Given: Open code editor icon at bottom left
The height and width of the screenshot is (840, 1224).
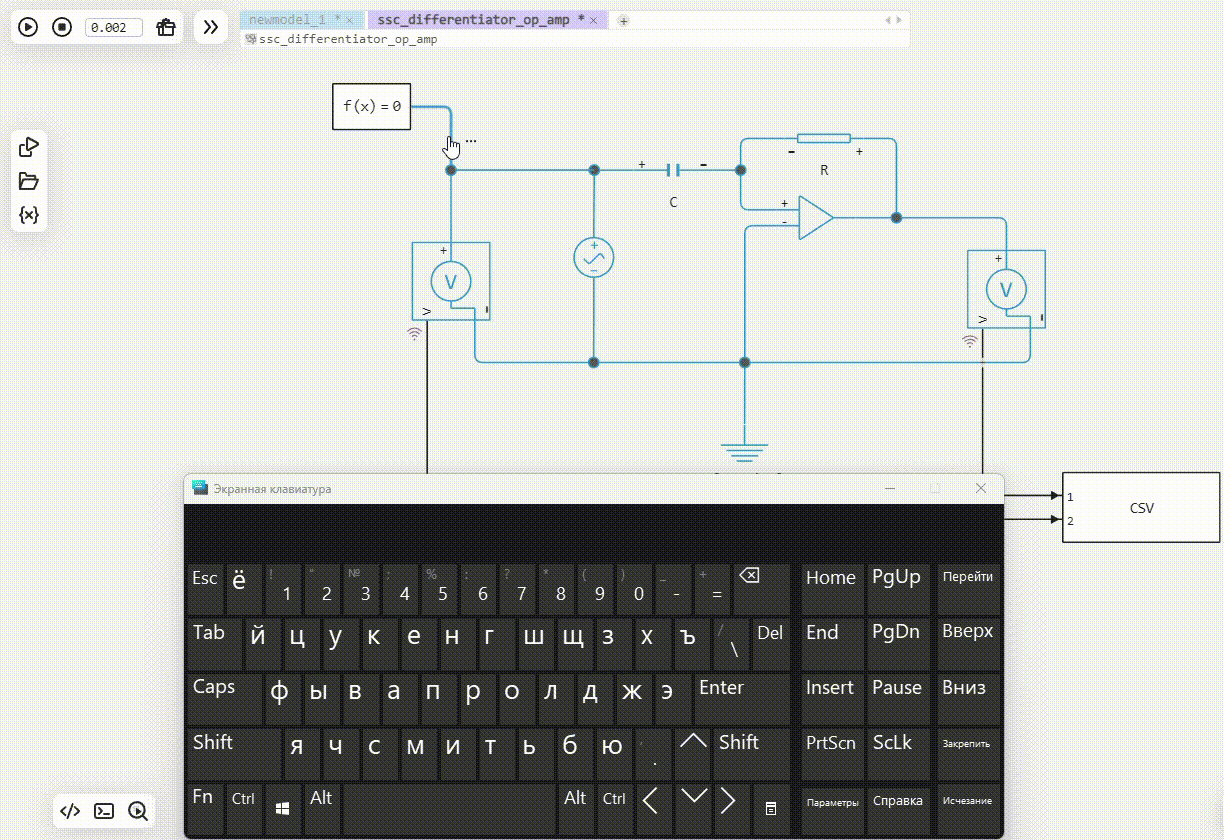Looking at the screenshot, I should (x=70, y=811).
